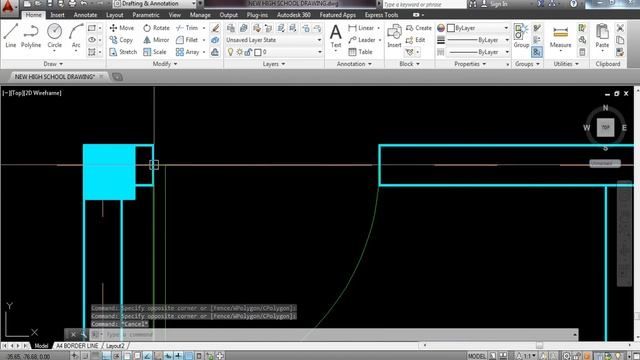Select the Polyline tool
The image size is (640, 360).
click(31, 36)
